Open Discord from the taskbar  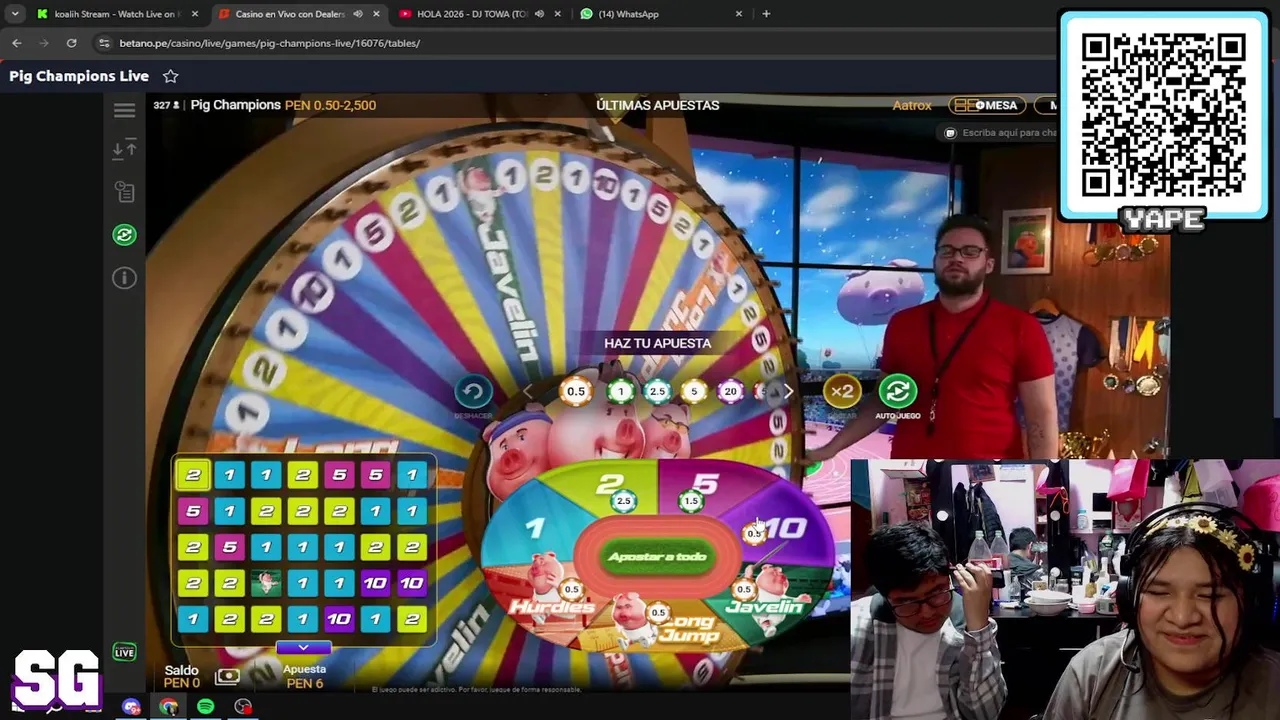click(131, 707)
